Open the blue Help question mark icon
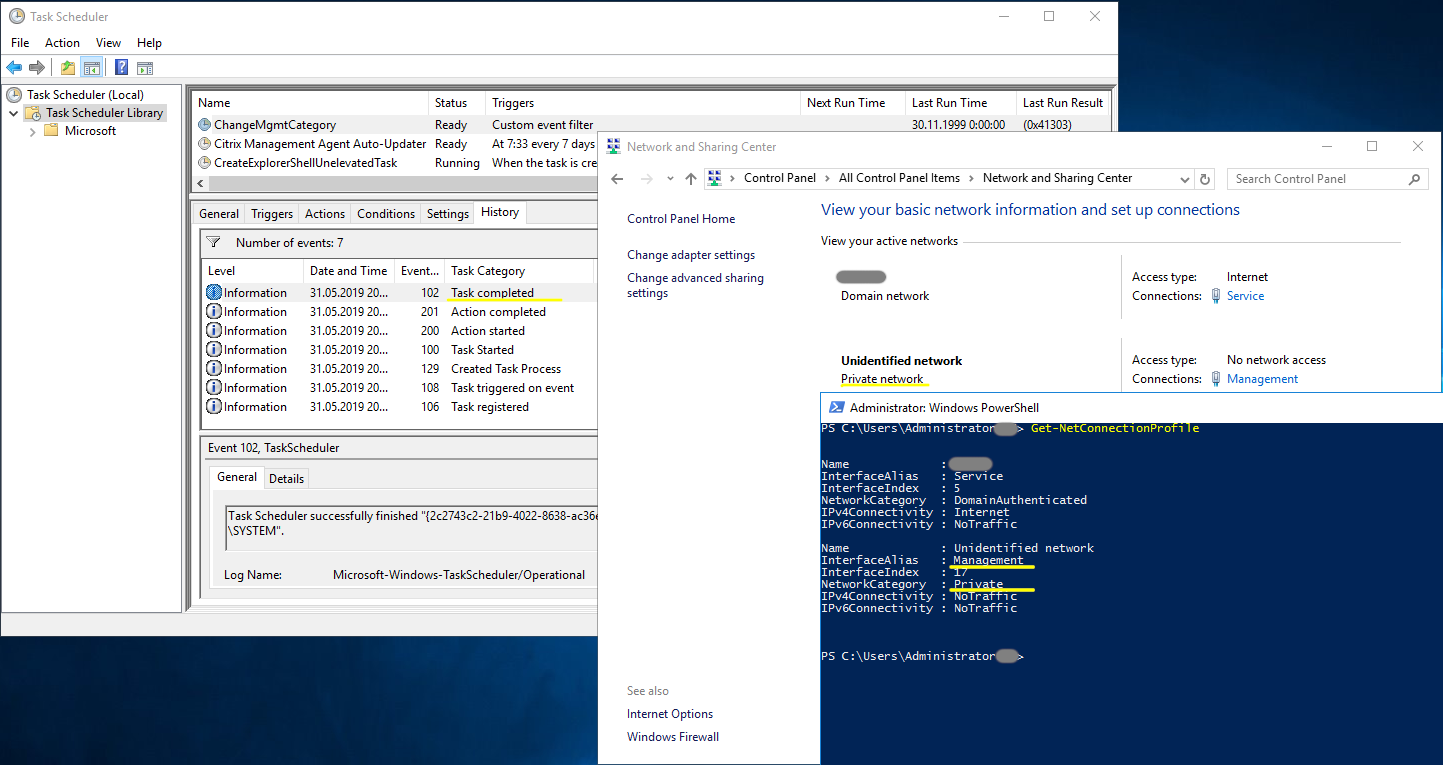This screenshot has height=765, width=1443. 121,68
